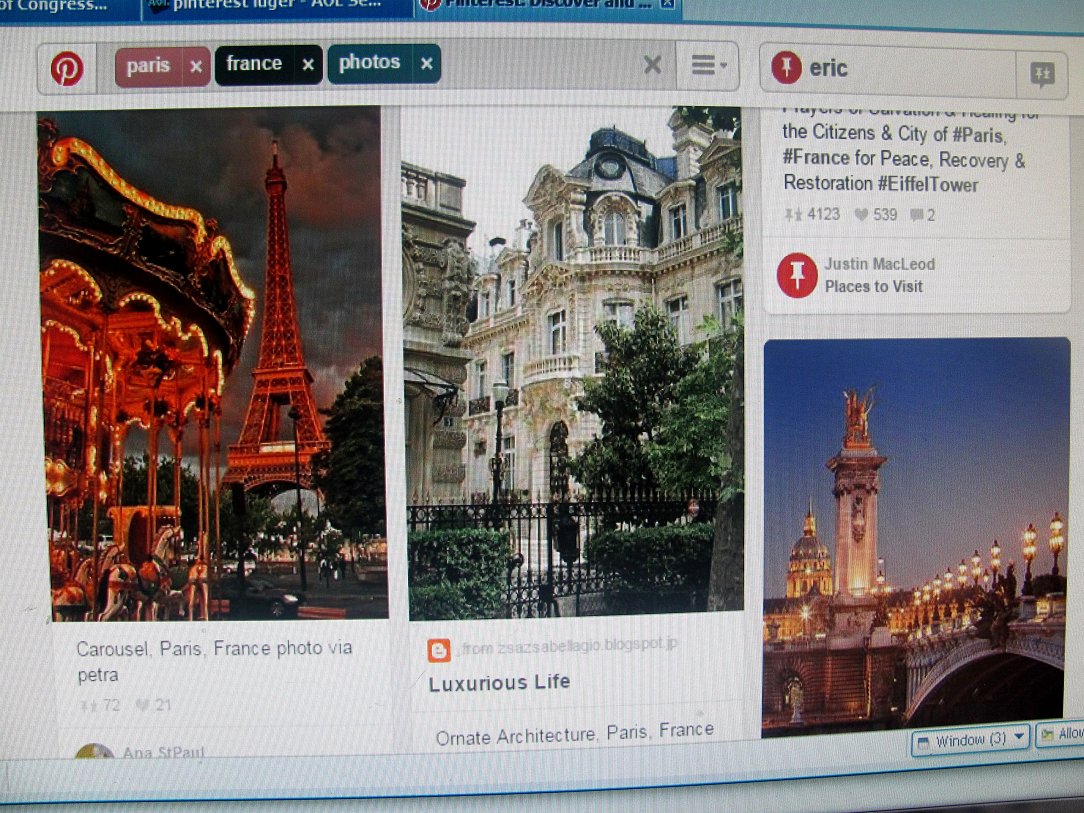Click the eric profile name
The height and width of the screenshot is (813, 1084).
click(x=828, y=68)
